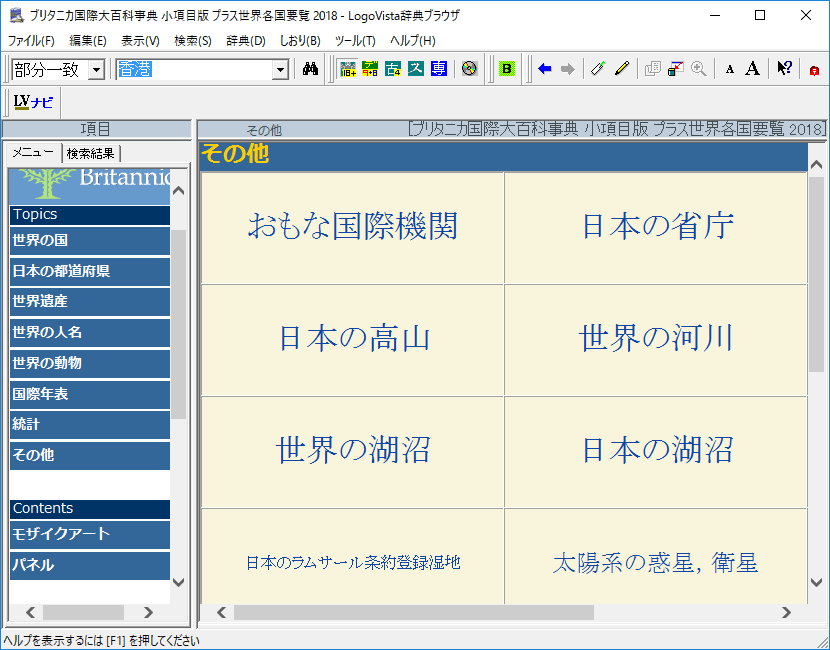Click content pane scrollbar up arrow
The width and height of the screenshot is (830, 650).
pos(816,165)
